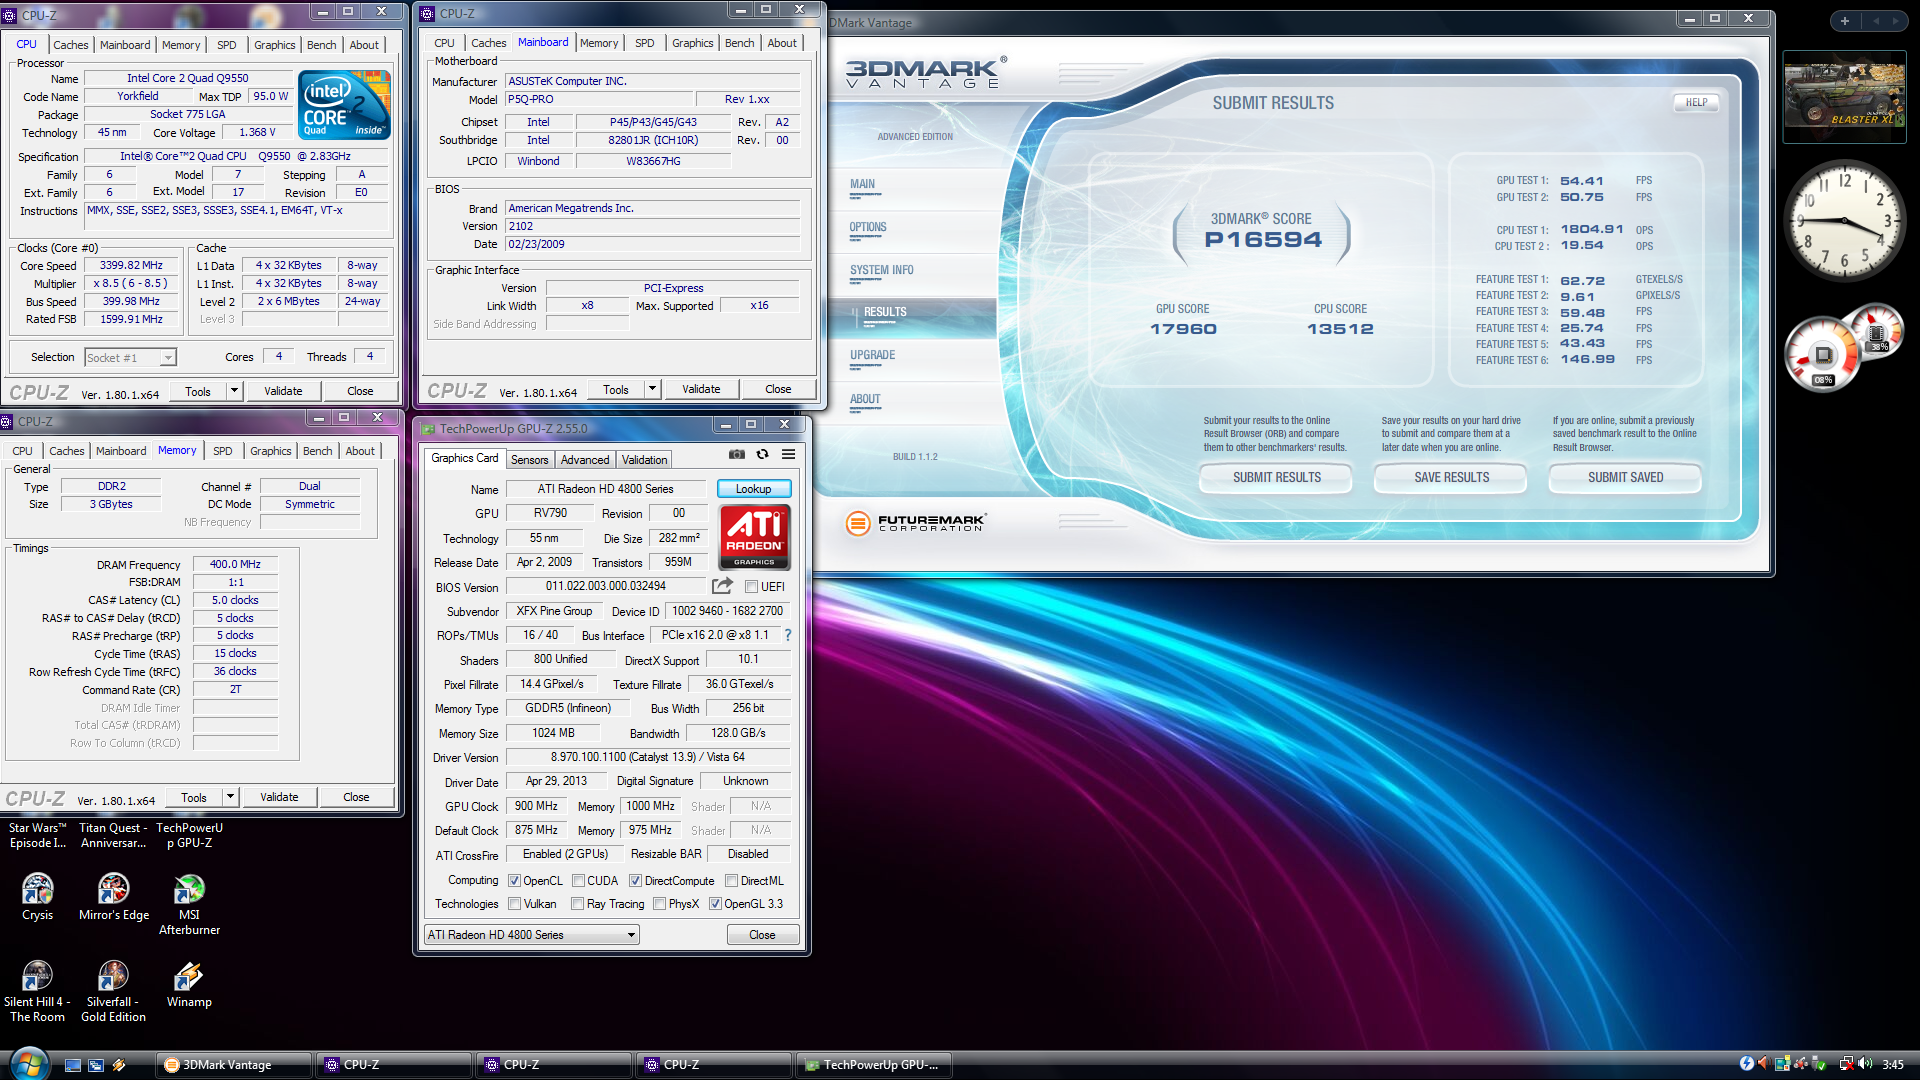Open the Windows Start orb
This screenshot has width=1920, height=1080.
(28, 1064)
